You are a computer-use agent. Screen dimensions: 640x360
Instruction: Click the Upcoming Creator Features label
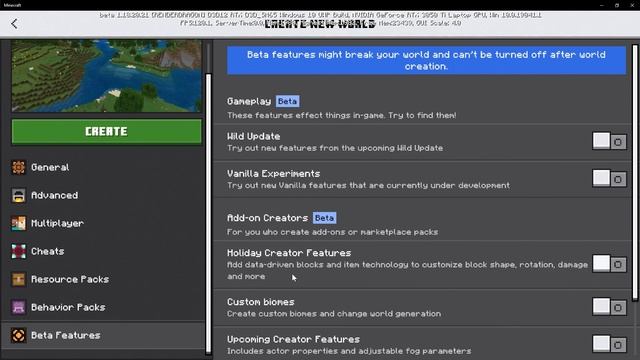[x=293, y=339]
